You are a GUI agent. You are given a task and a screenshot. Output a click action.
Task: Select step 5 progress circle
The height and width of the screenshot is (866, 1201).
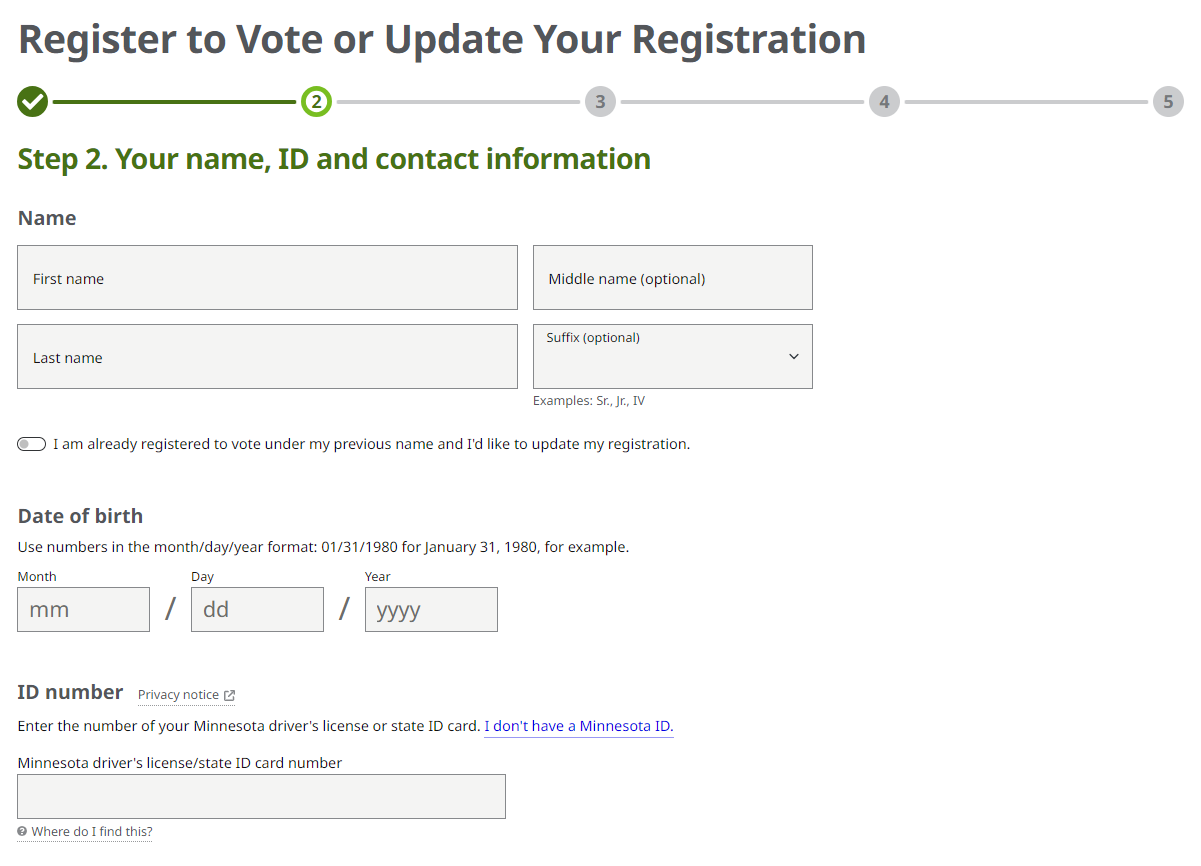[1168, 101]
